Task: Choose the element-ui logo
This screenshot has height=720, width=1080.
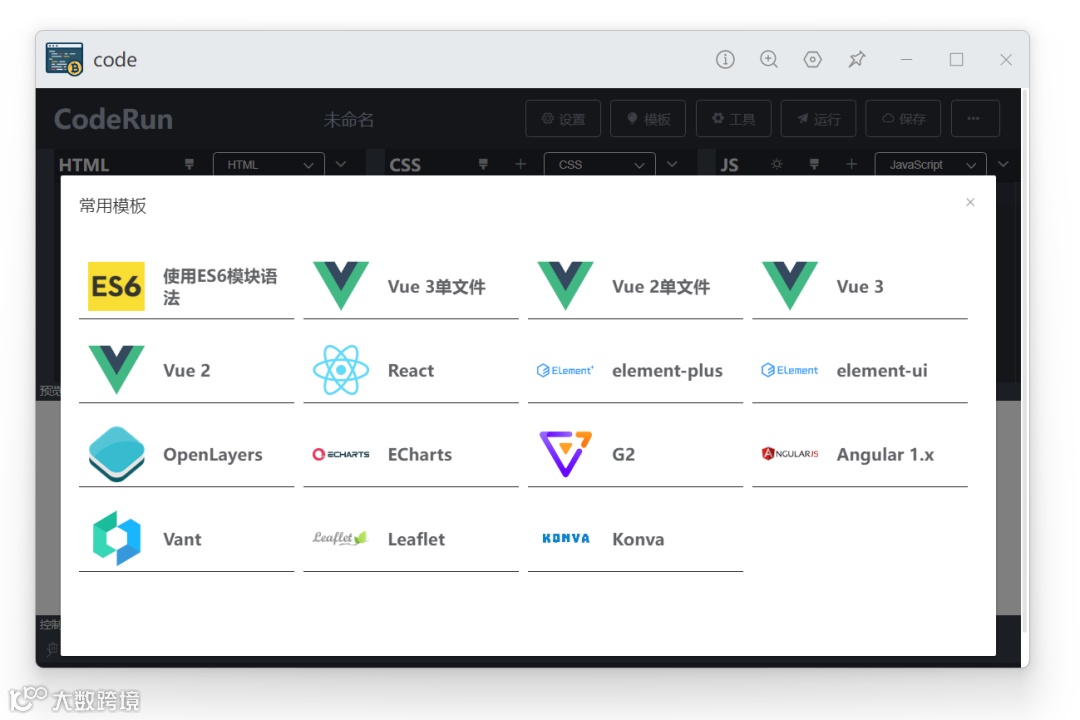Action: [790, 370]
